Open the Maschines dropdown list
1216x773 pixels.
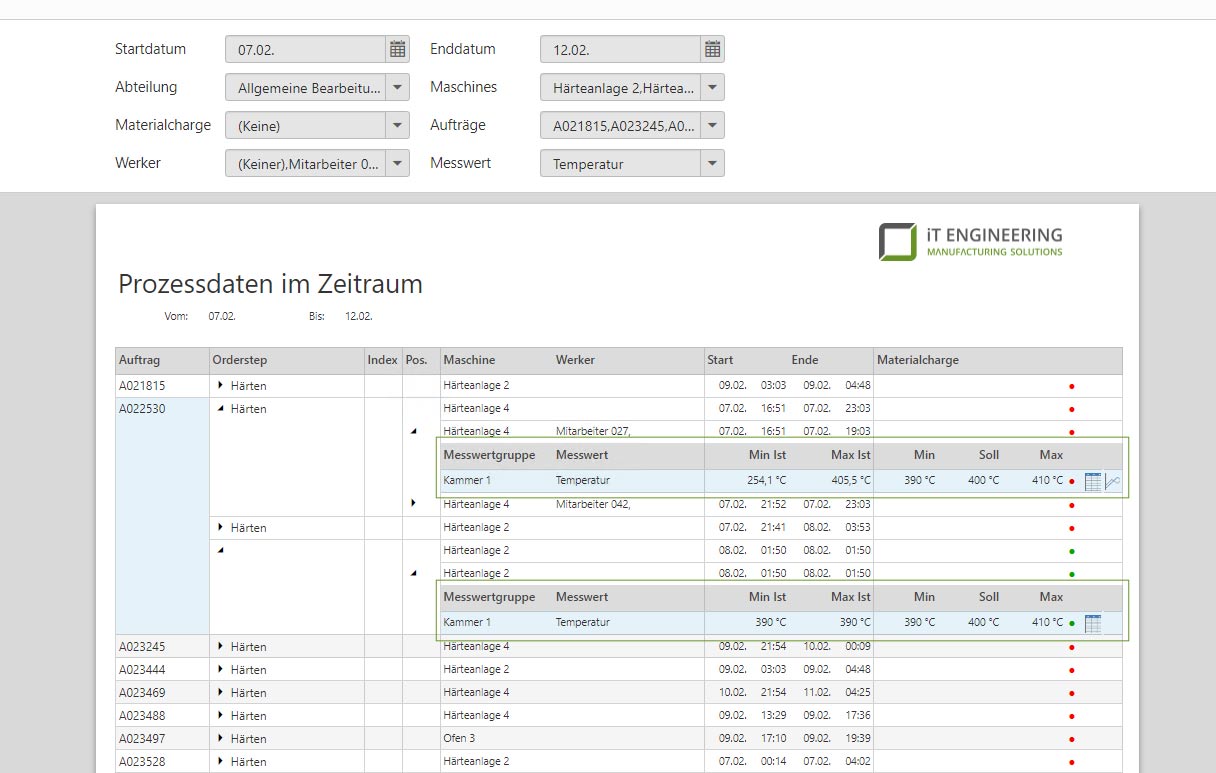(x=712, y=88)
